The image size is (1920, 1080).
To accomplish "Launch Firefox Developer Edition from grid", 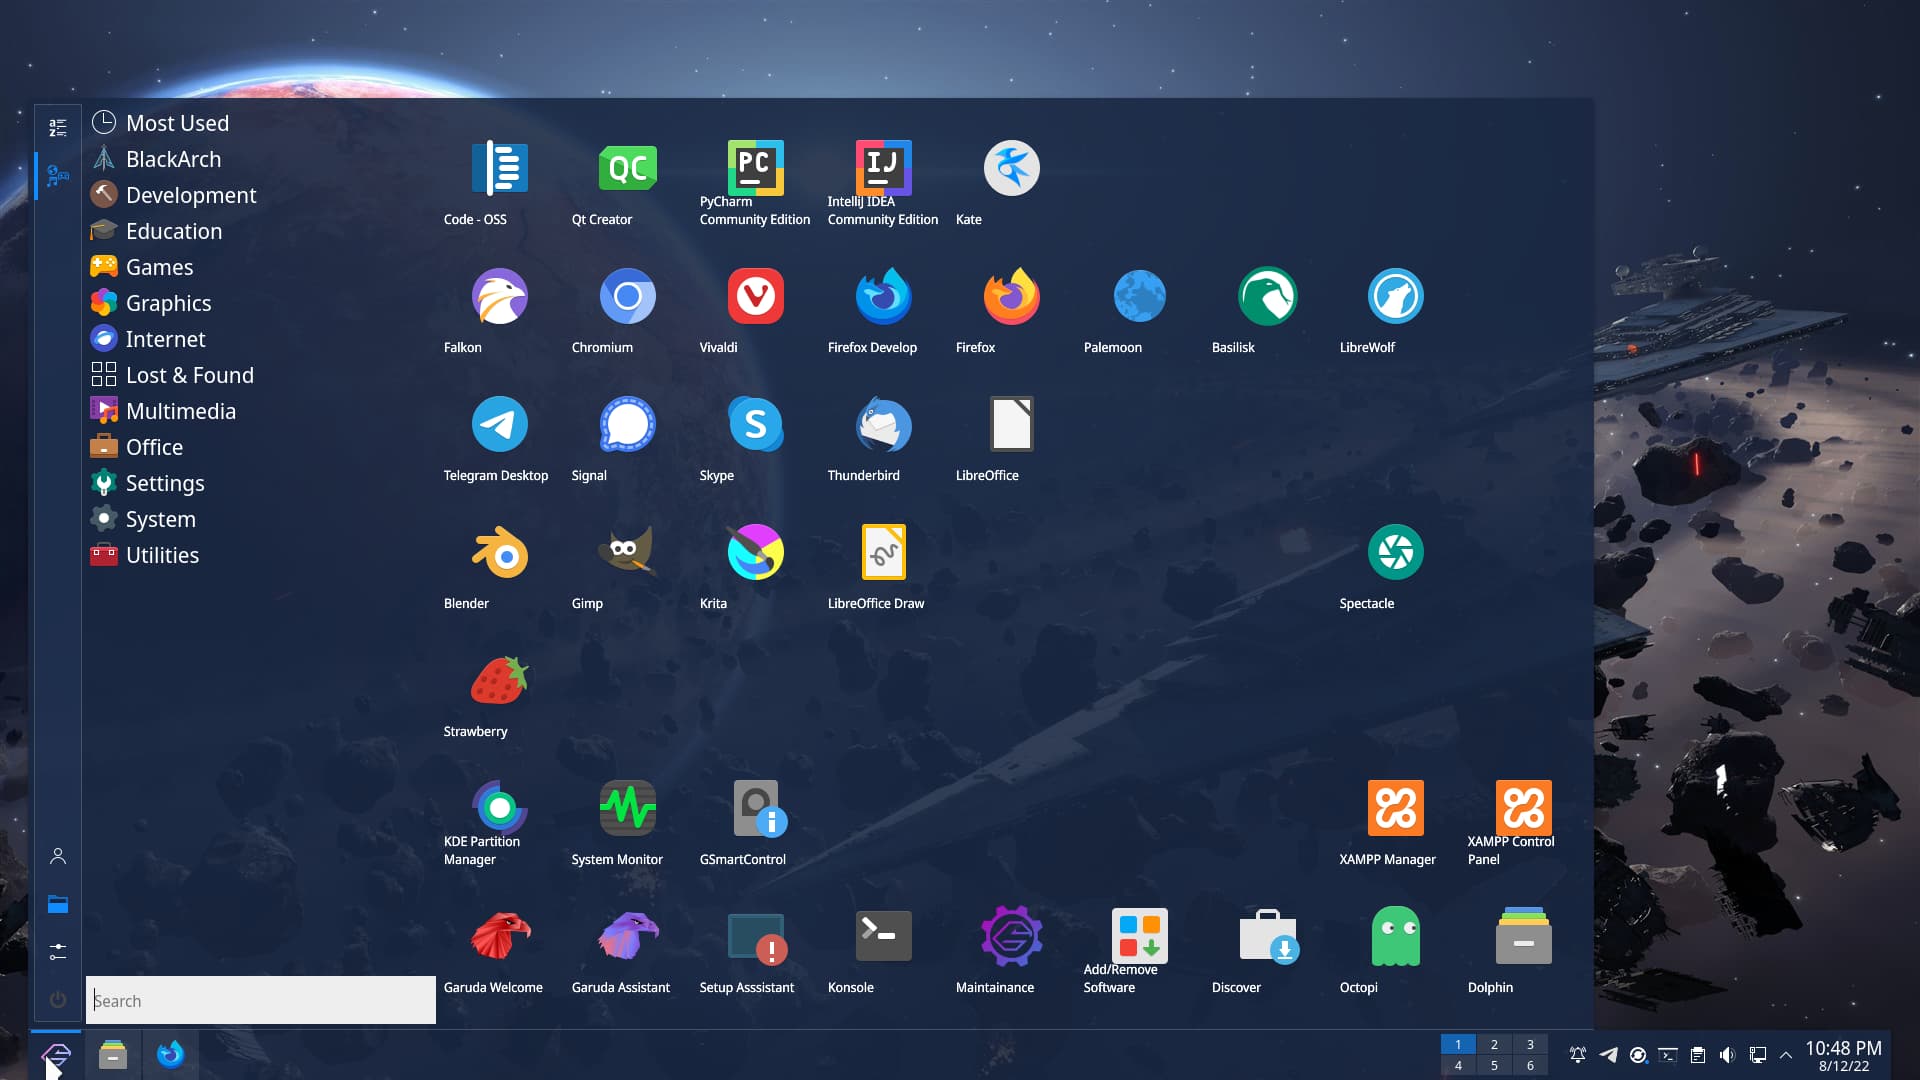I will (x=883, y=296).
